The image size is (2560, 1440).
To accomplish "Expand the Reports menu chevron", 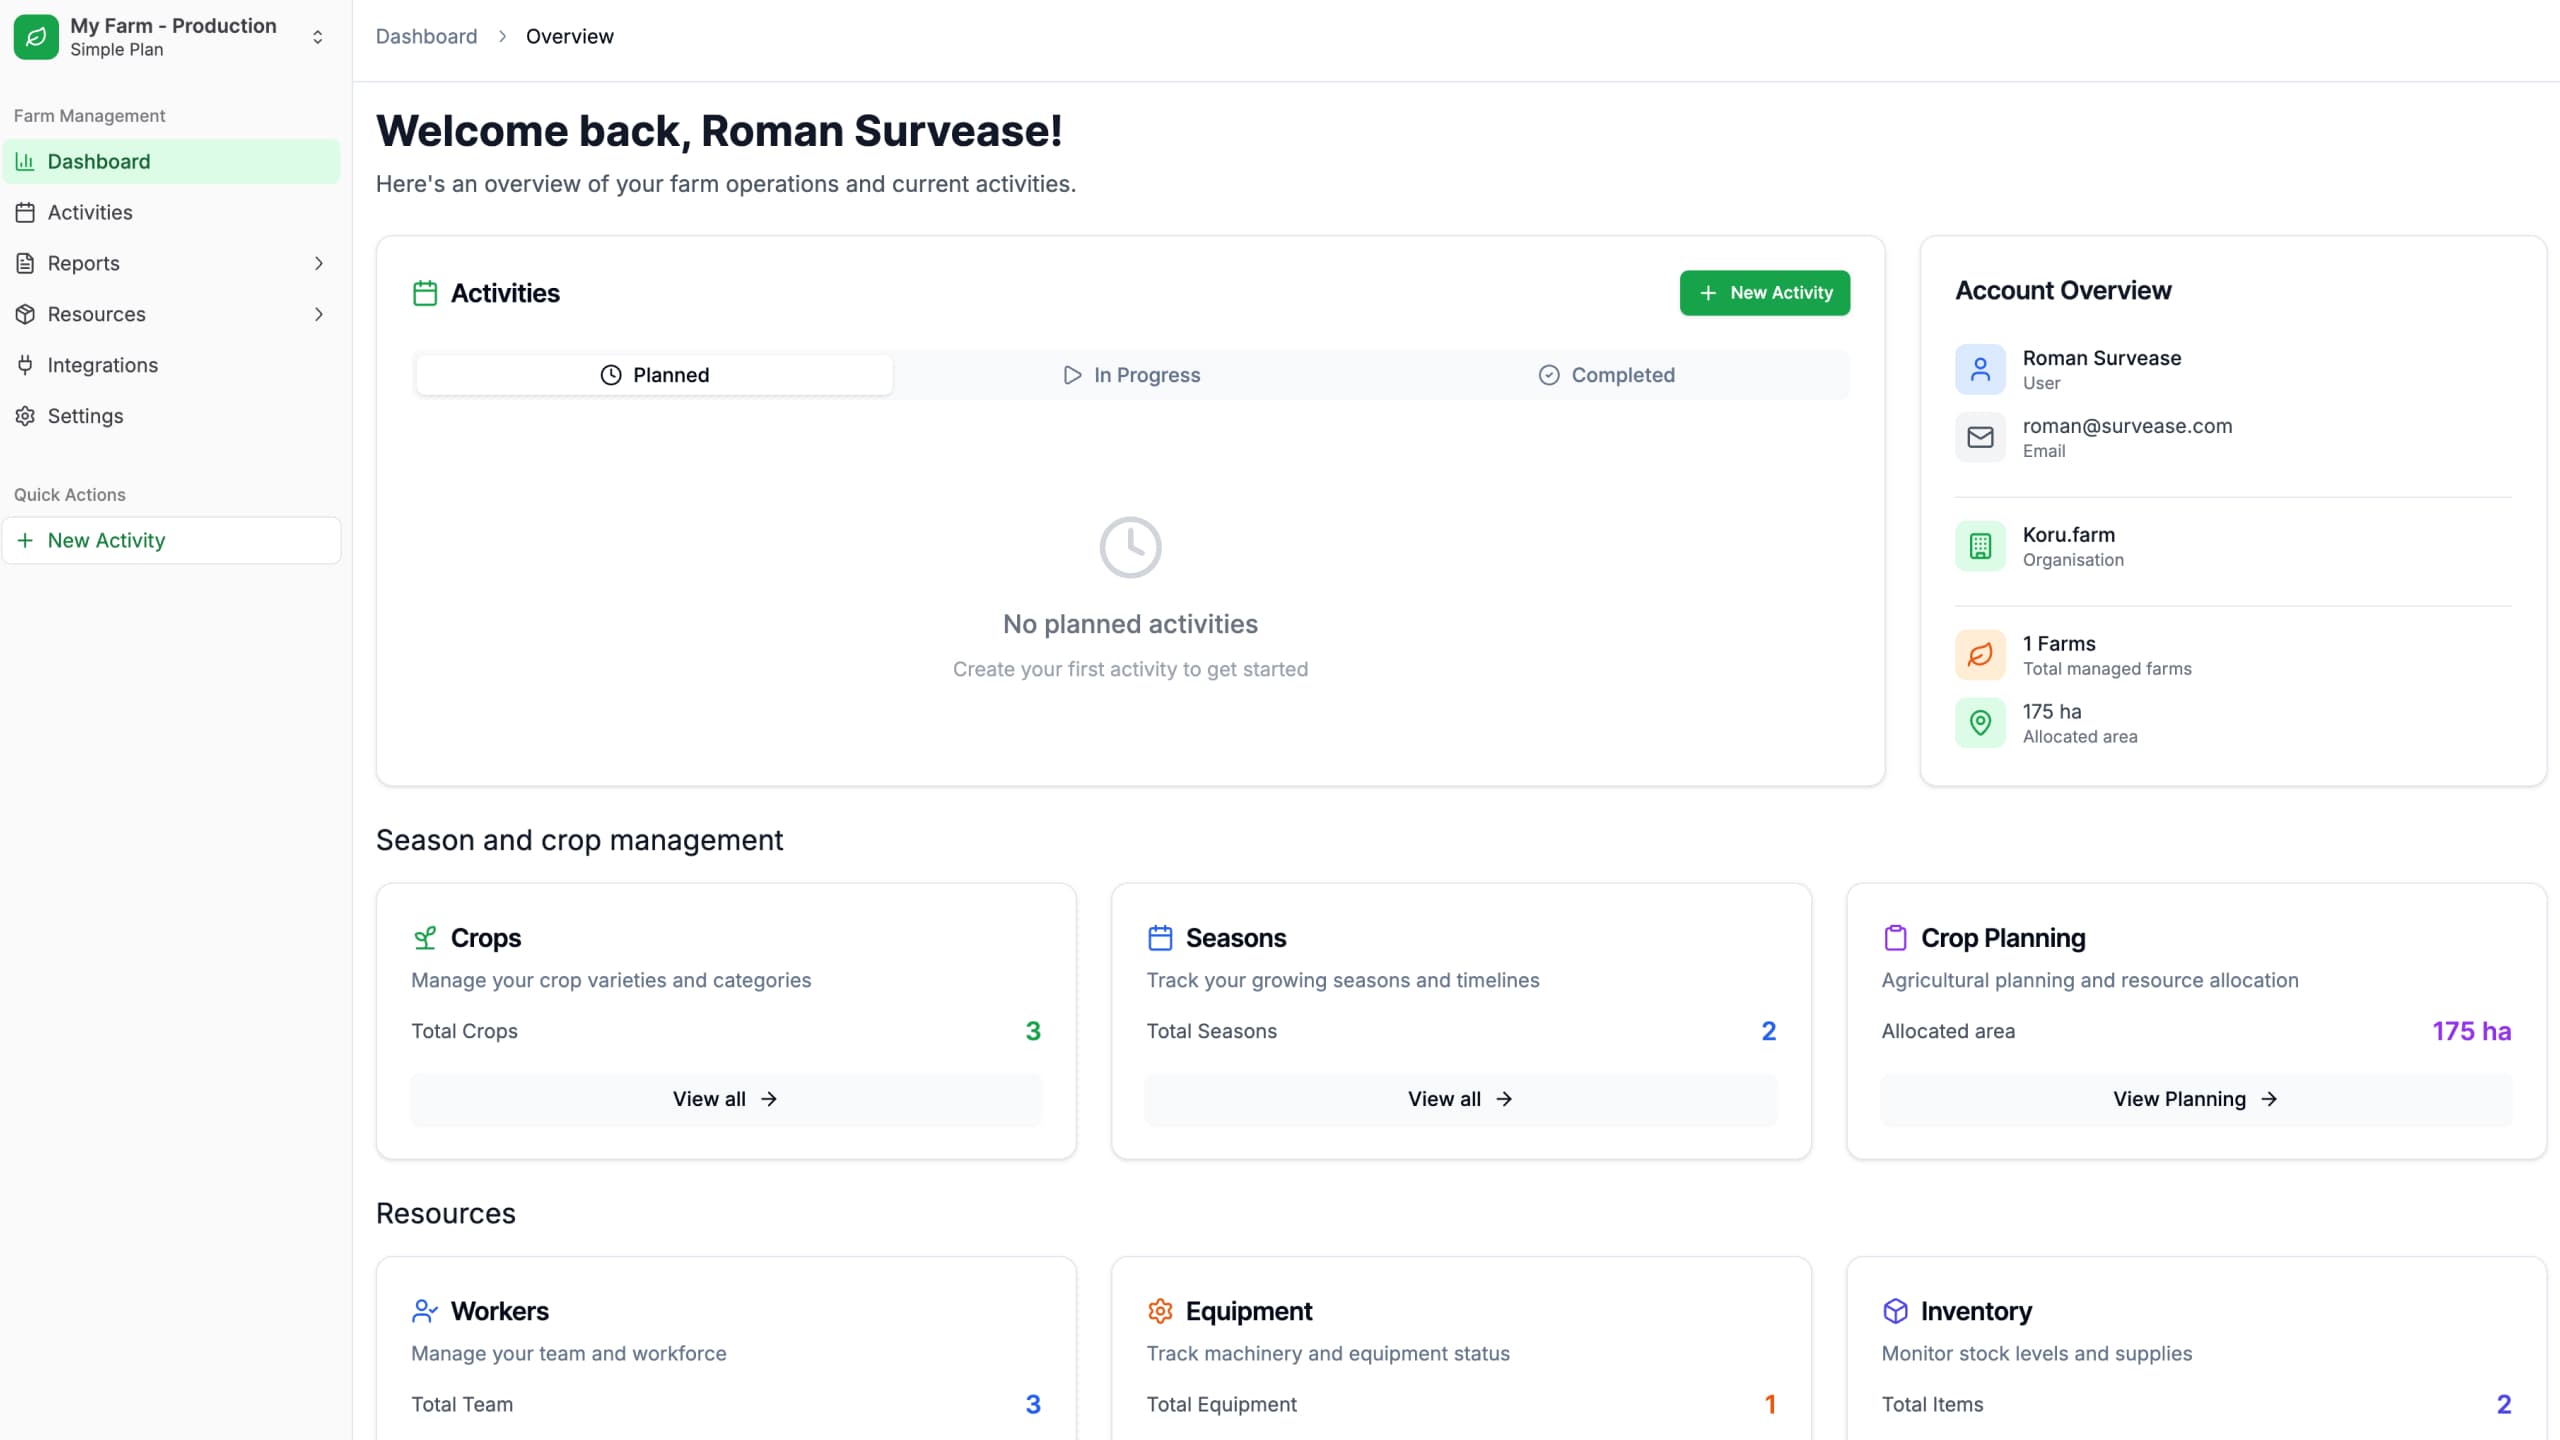I will pos(319,263).
